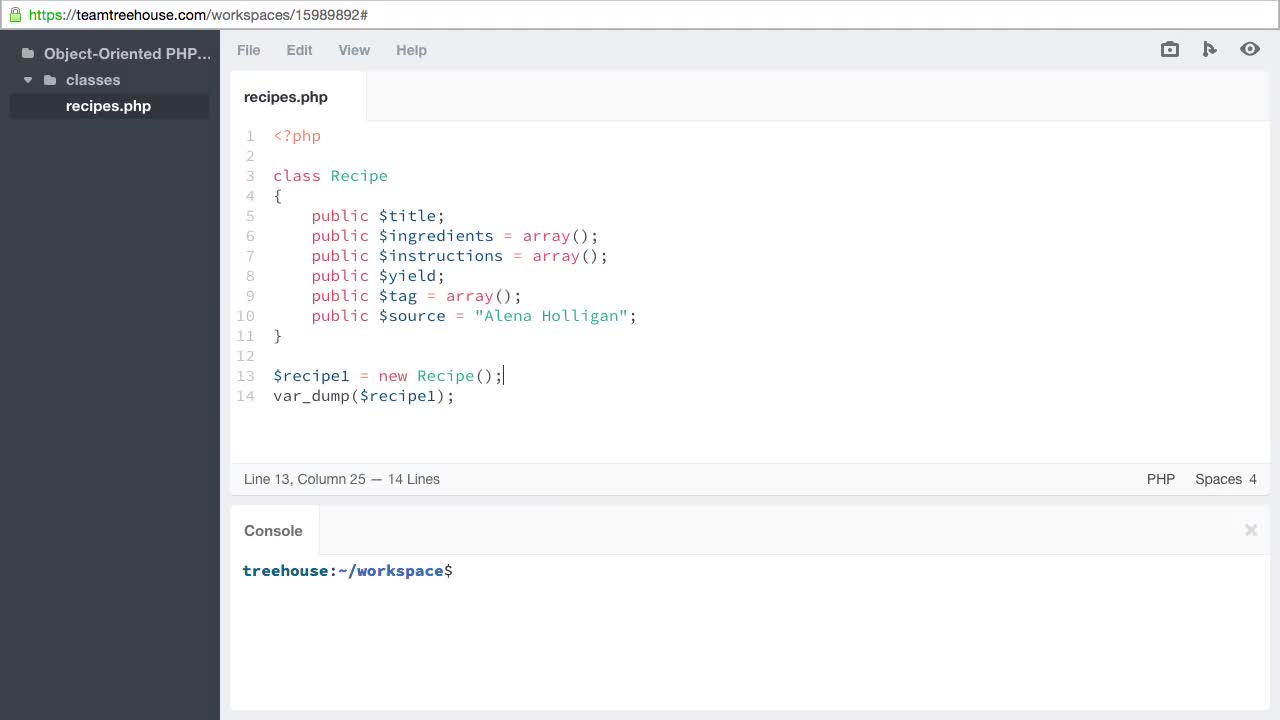Click the "Alena Holligan" string on line 10
The image size is (1280, 720).
pos(551,316)
